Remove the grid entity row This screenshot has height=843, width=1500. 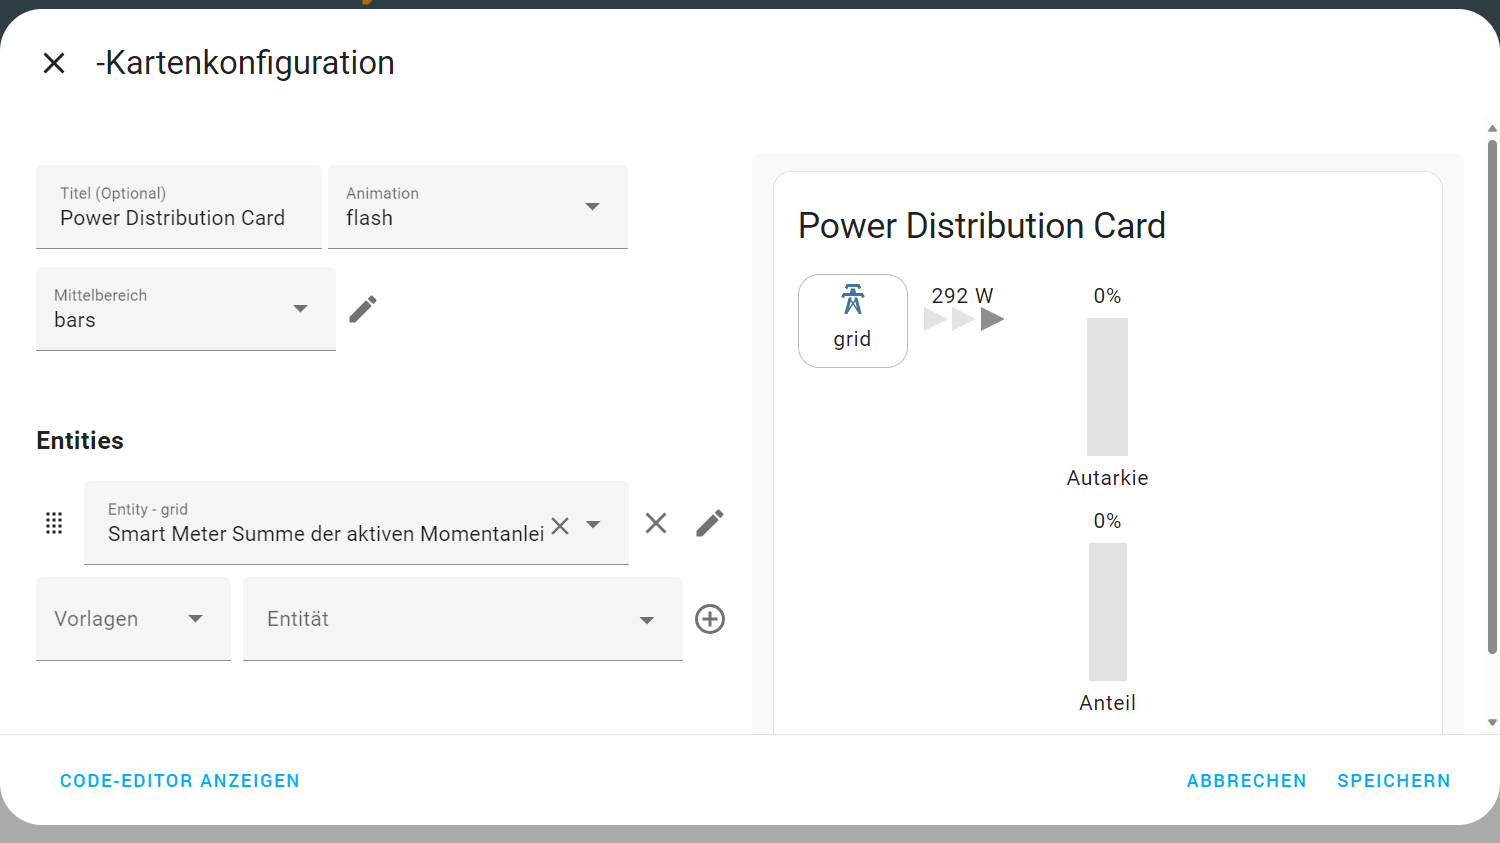656,523
